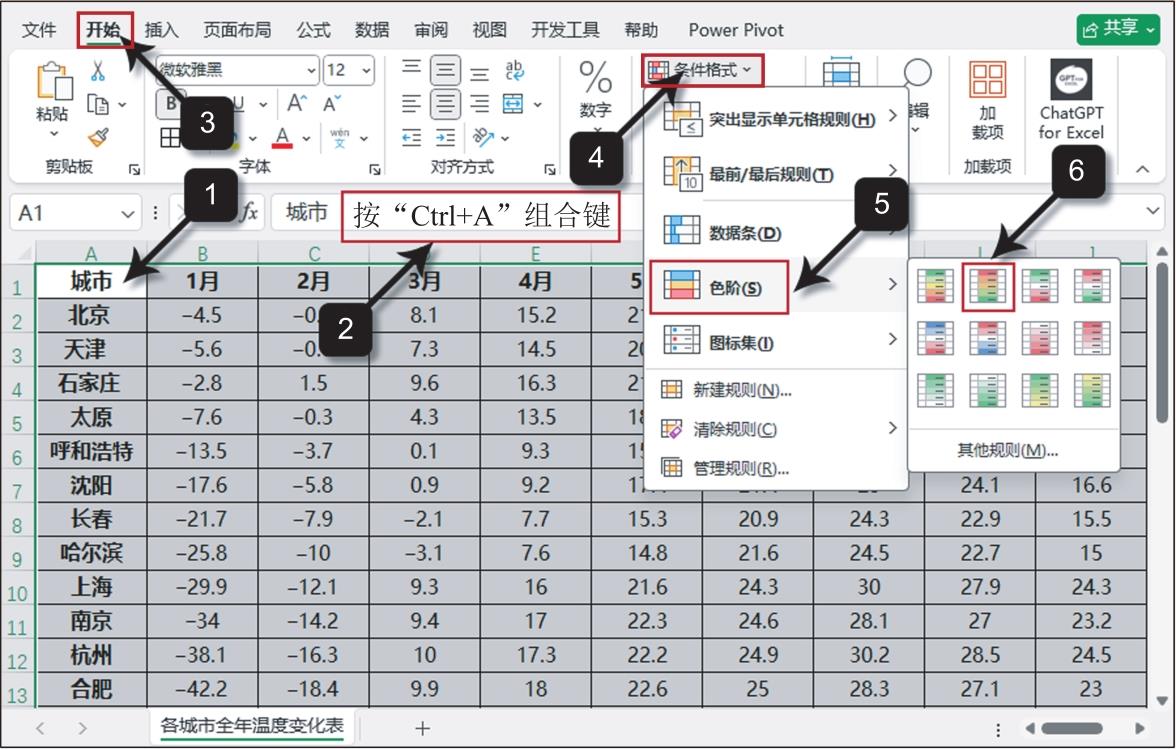Choose 其他规则(M)... in the color scale flyout

1007,450
